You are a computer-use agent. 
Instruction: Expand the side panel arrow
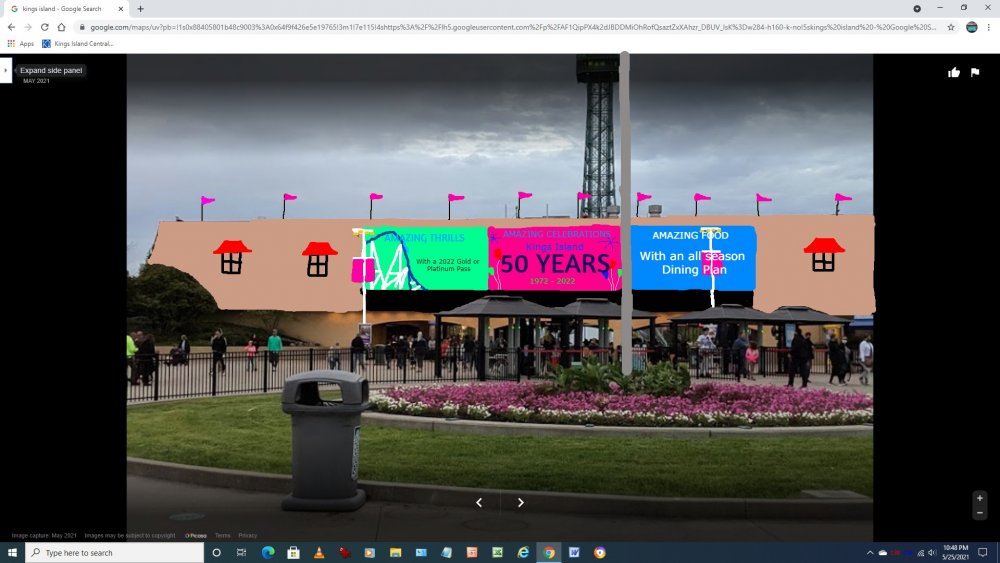point(6,70)
